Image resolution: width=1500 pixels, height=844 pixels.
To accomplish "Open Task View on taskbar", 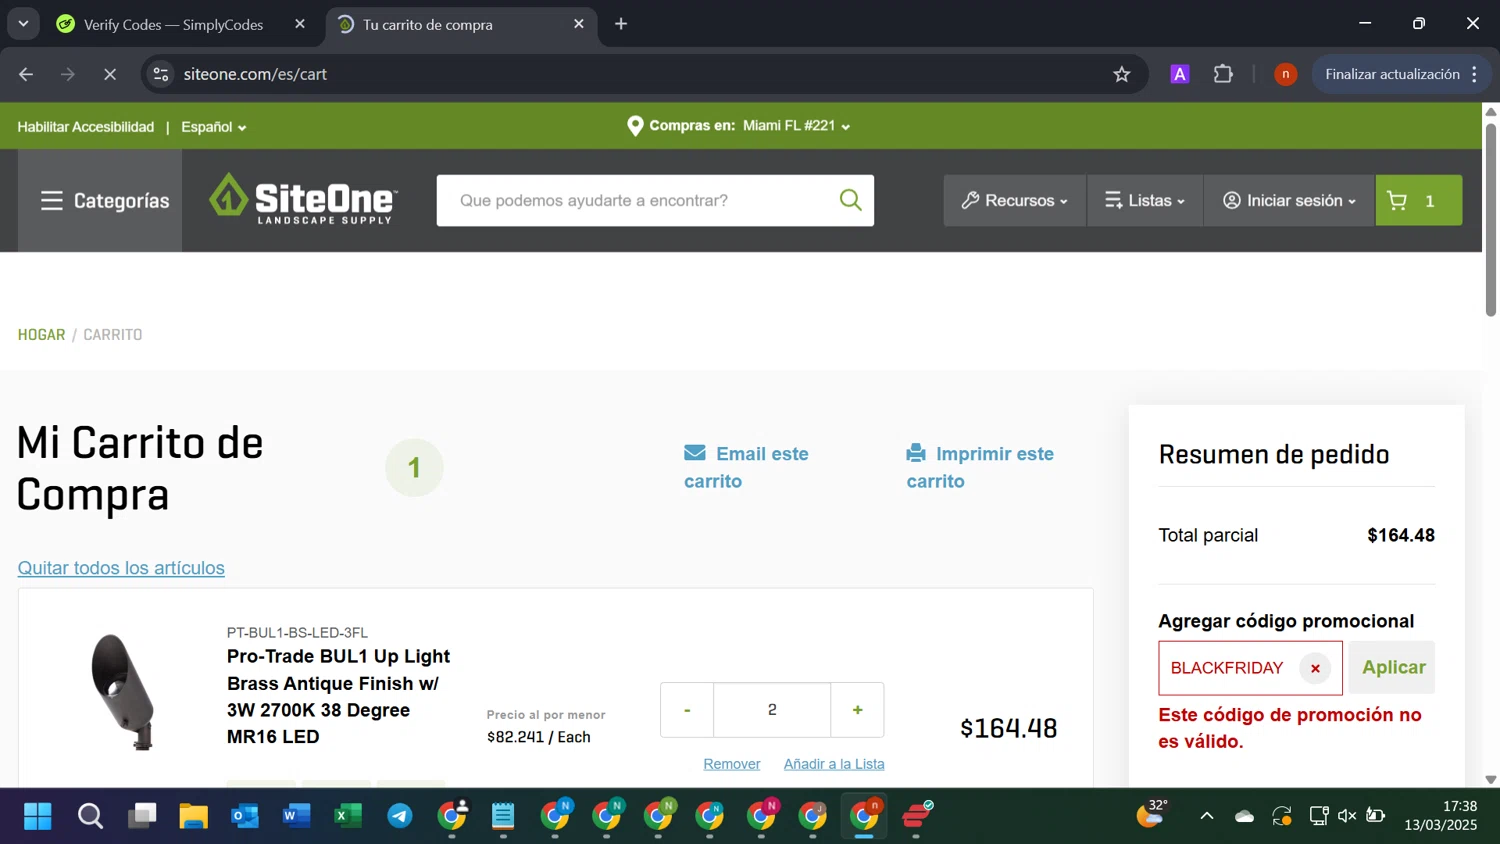I will click(x=142, y=817).
